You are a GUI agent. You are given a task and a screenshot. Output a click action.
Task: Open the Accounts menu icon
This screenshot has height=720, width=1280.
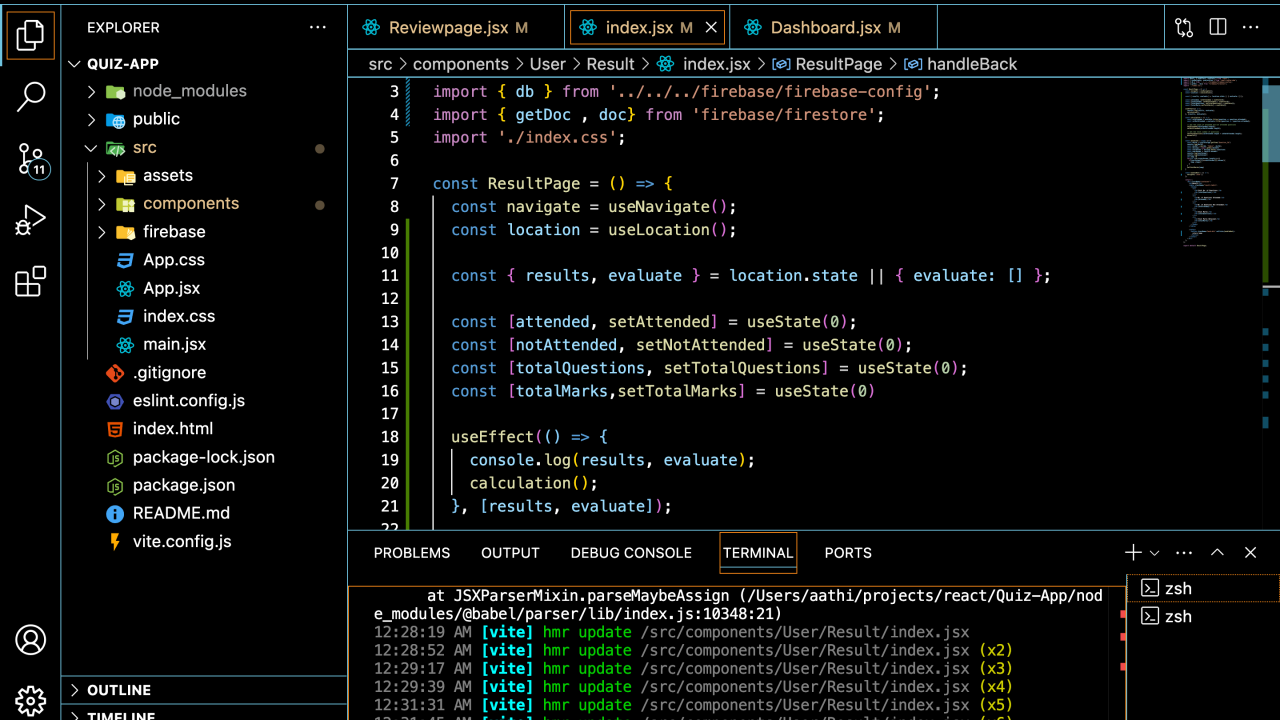[30, 639]
